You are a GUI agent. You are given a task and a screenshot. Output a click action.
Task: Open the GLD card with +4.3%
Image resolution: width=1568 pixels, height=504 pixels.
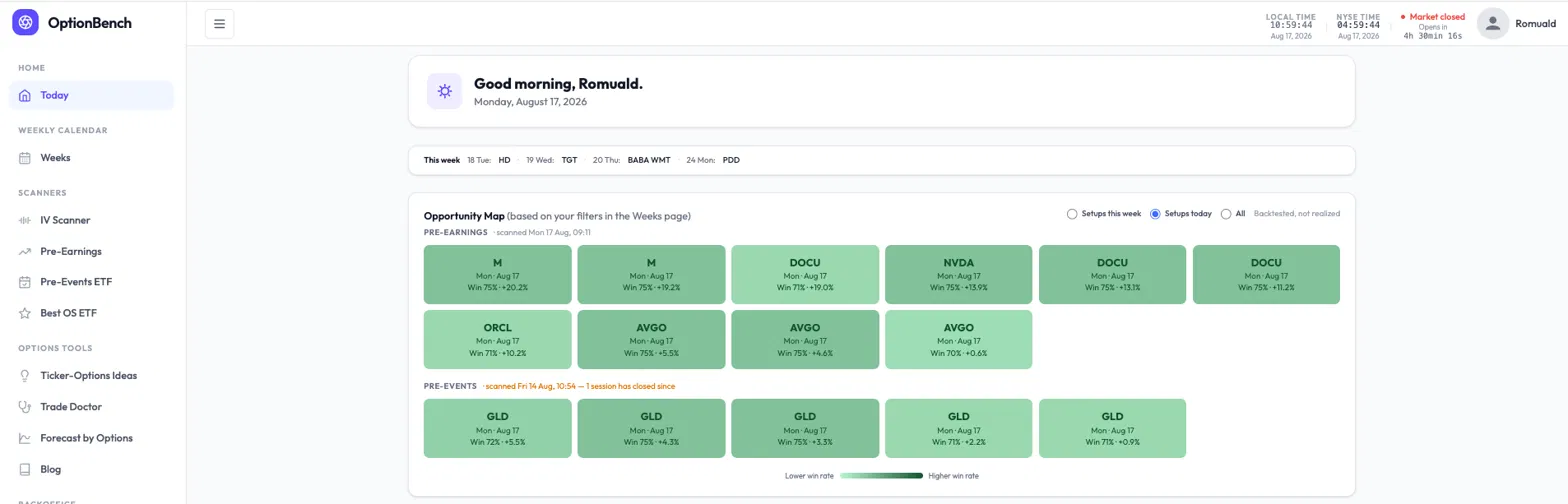(x=651, y=428)
